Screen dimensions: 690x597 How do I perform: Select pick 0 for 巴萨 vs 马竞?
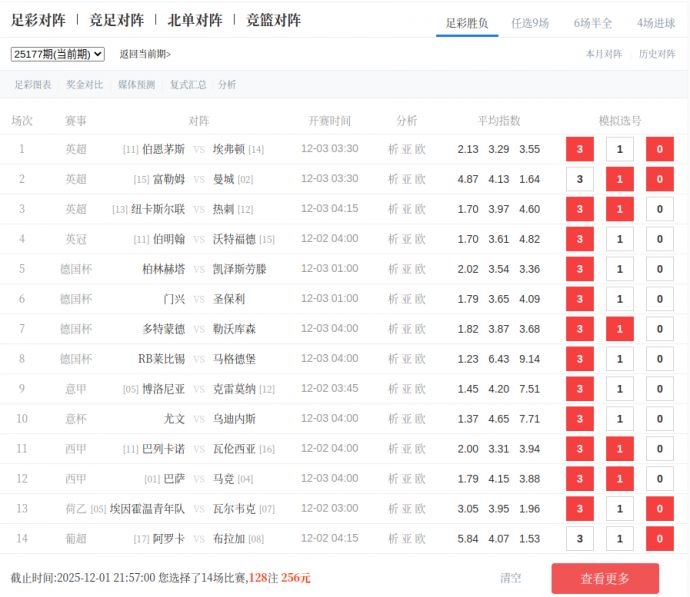click(x=659, y=479)
